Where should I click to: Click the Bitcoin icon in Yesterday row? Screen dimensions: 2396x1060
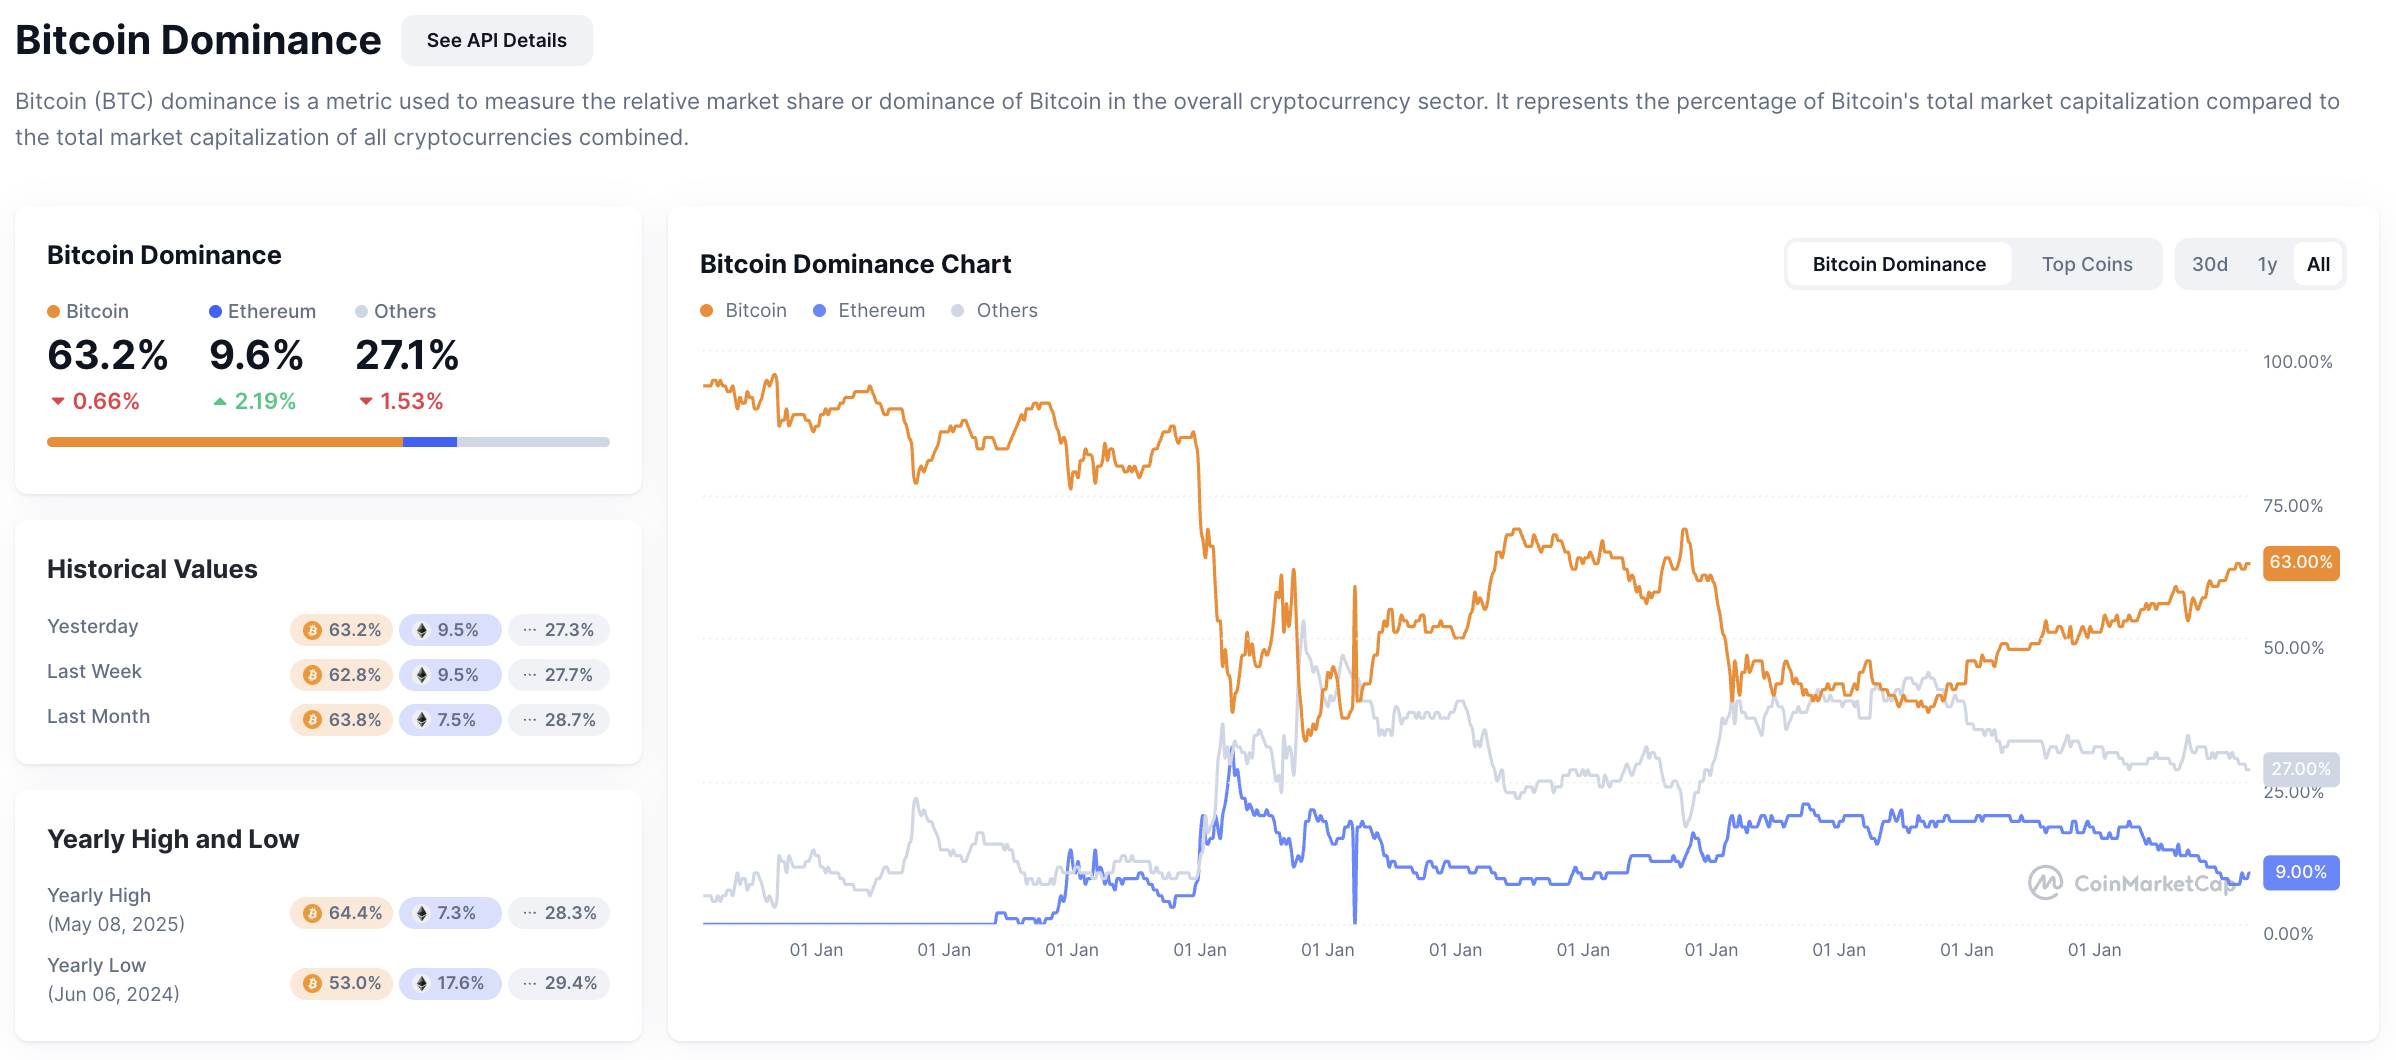point(312,630)
